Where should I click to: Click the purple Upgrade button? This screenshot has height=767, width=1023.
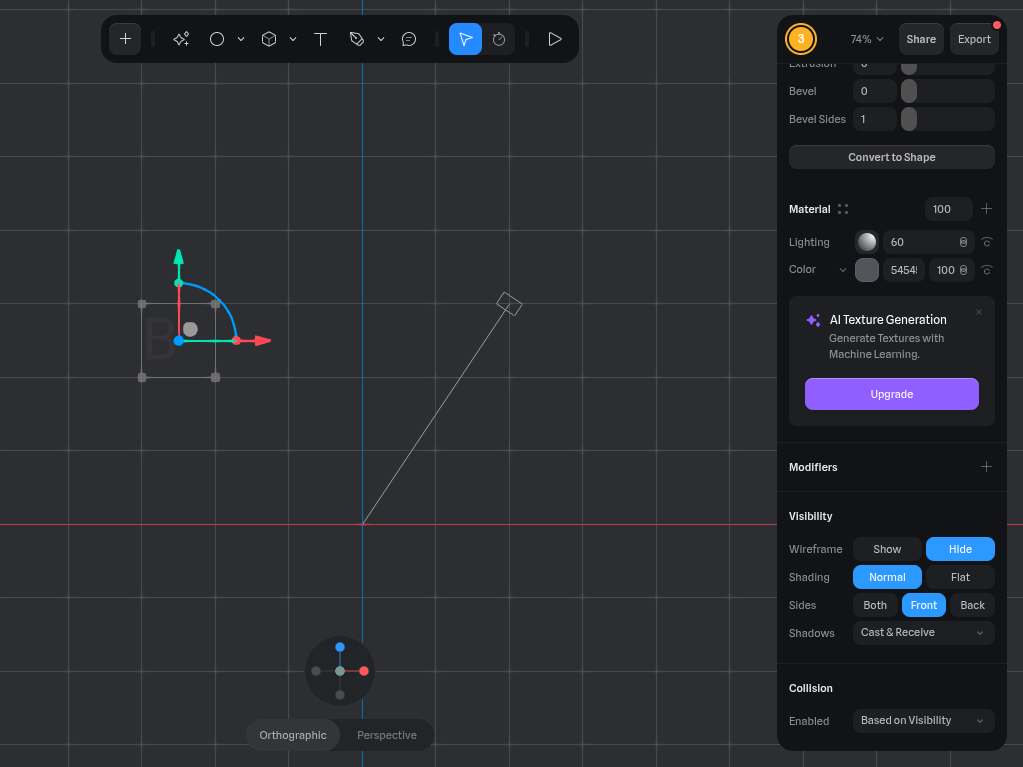pos(891,394)
